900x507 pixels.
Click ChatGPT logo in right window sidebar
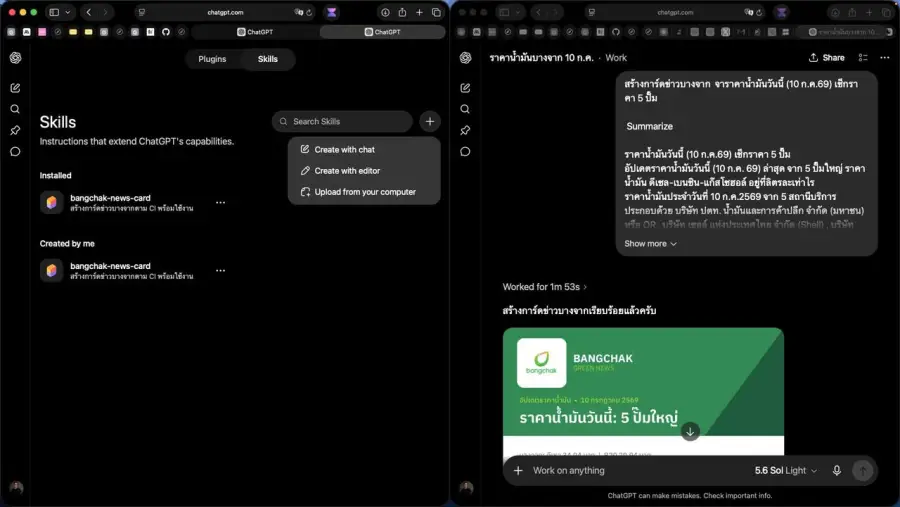tap(465, 57)
